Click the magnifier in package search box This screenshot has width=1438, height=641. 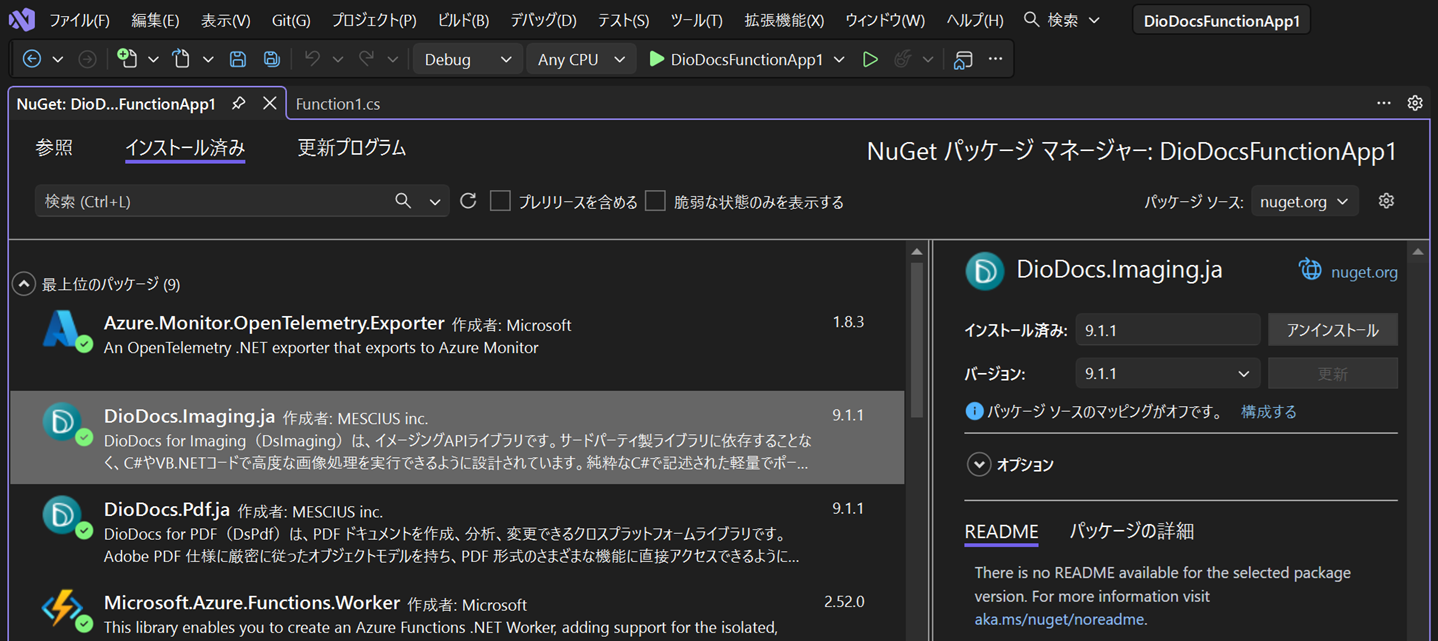pyautogui.click(x=403, y=201)
